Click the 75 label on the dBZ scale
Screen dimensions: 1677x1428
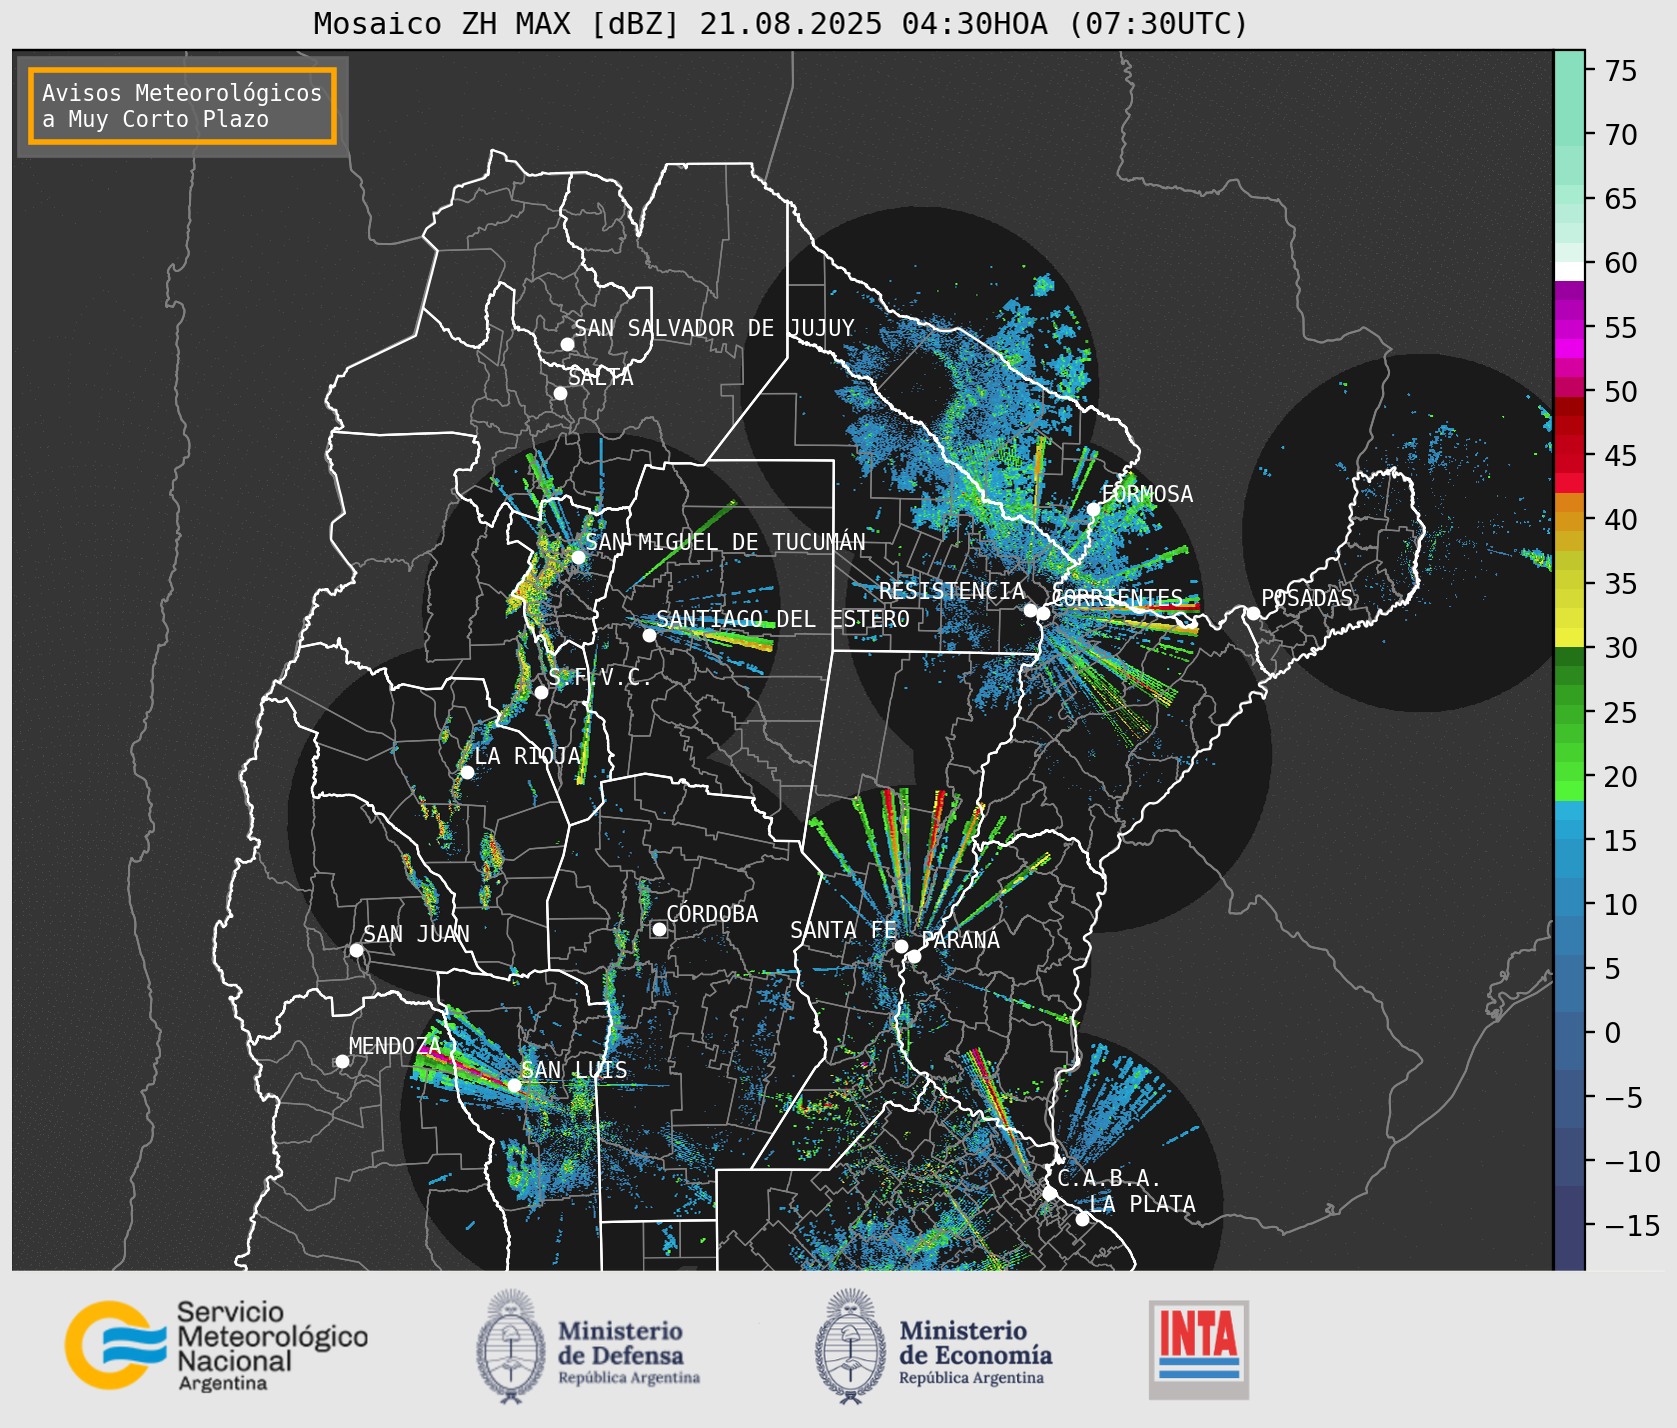(x=1621, y=71)
